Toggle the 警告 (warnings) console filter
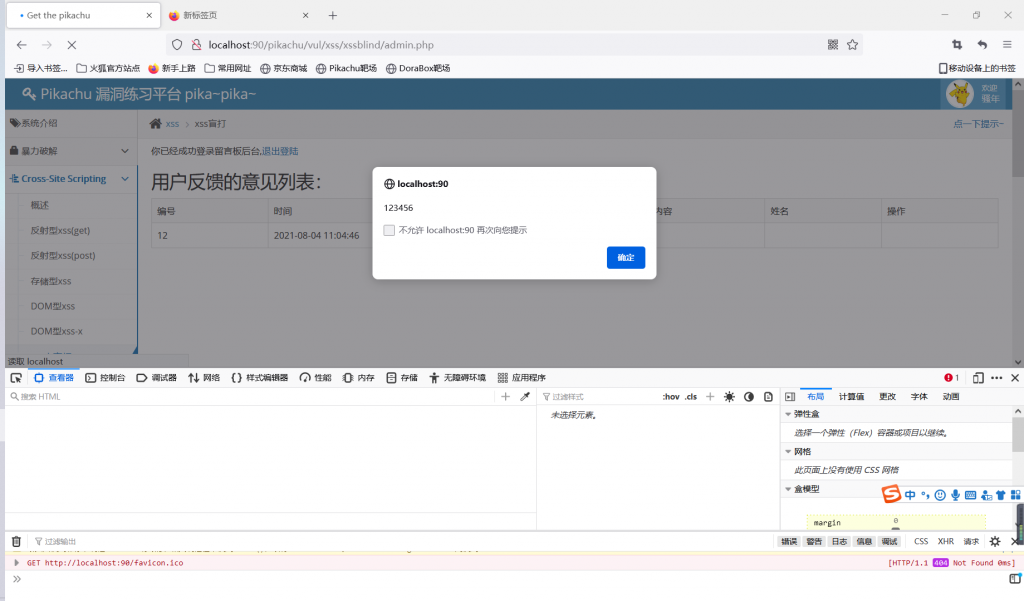The height and width of the screenshot is (601, 1024). tap(814, 541)
